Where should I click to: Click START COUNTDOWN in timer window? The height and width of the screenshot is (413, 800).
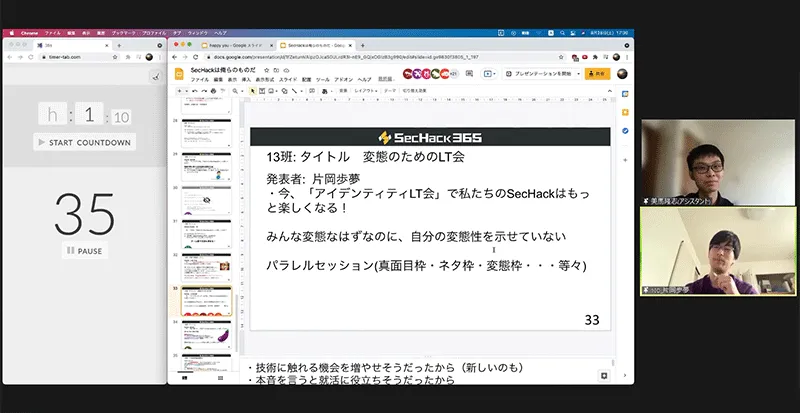click(x=85, y=142)
